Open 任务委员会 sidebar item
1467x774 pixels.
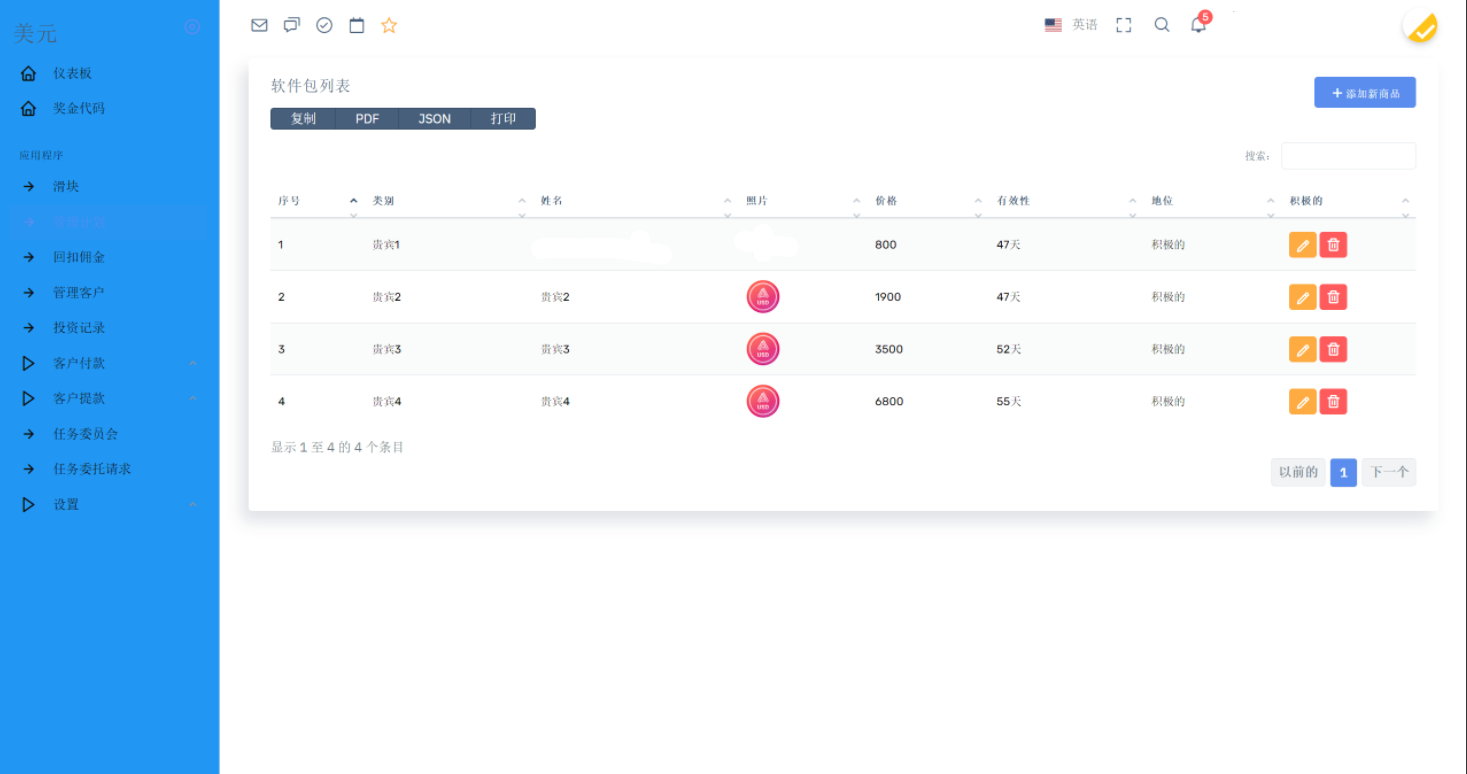86,434
